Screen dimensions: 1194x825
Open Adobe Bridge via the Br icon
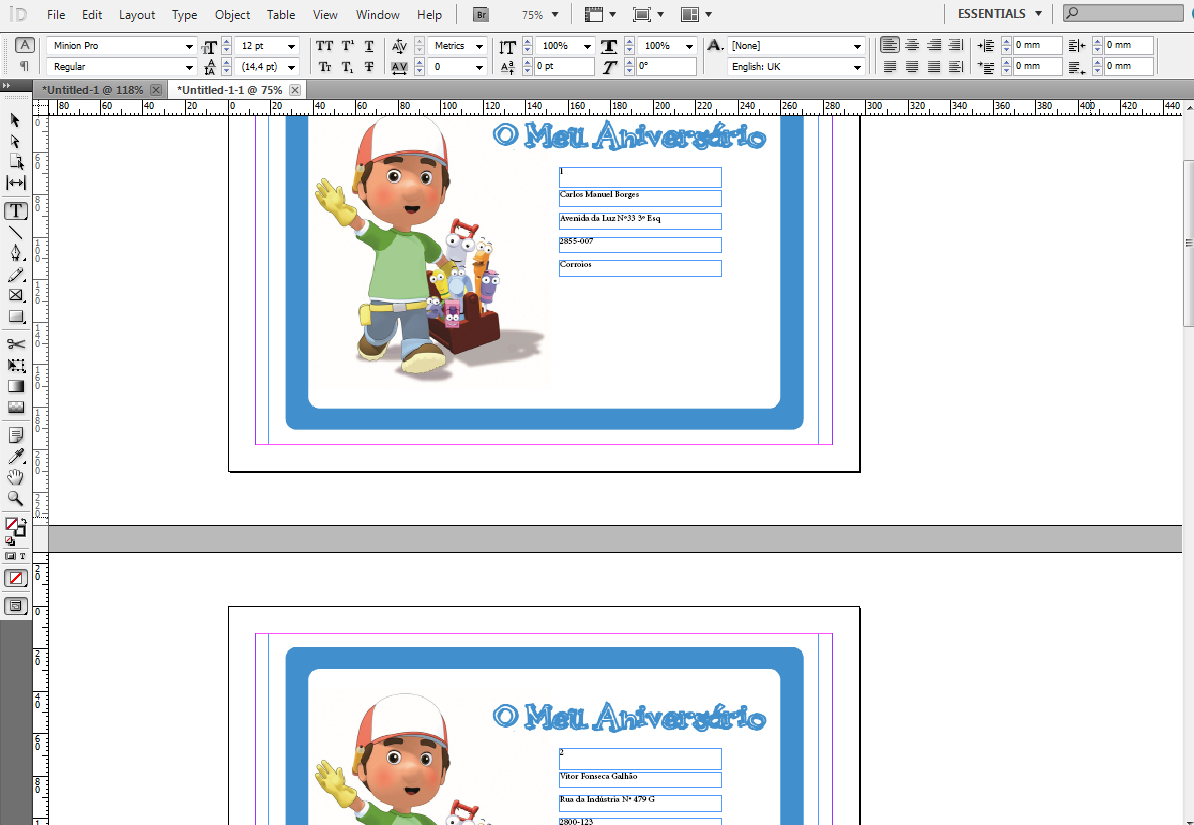479,14
